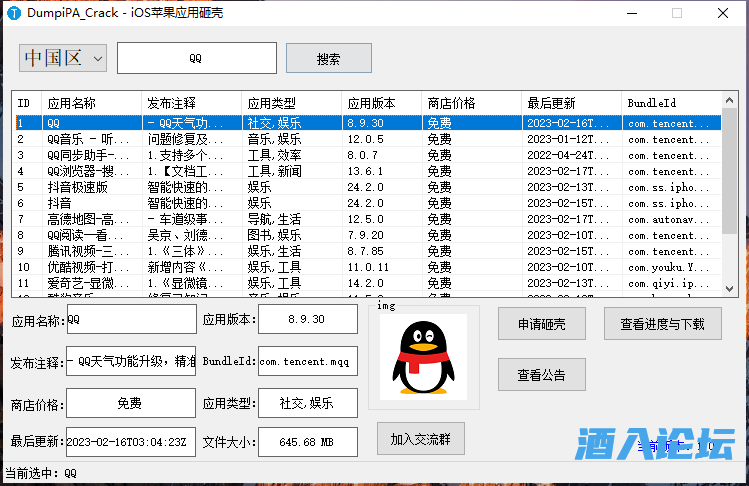Sort by the ID column header

[28, 103]
